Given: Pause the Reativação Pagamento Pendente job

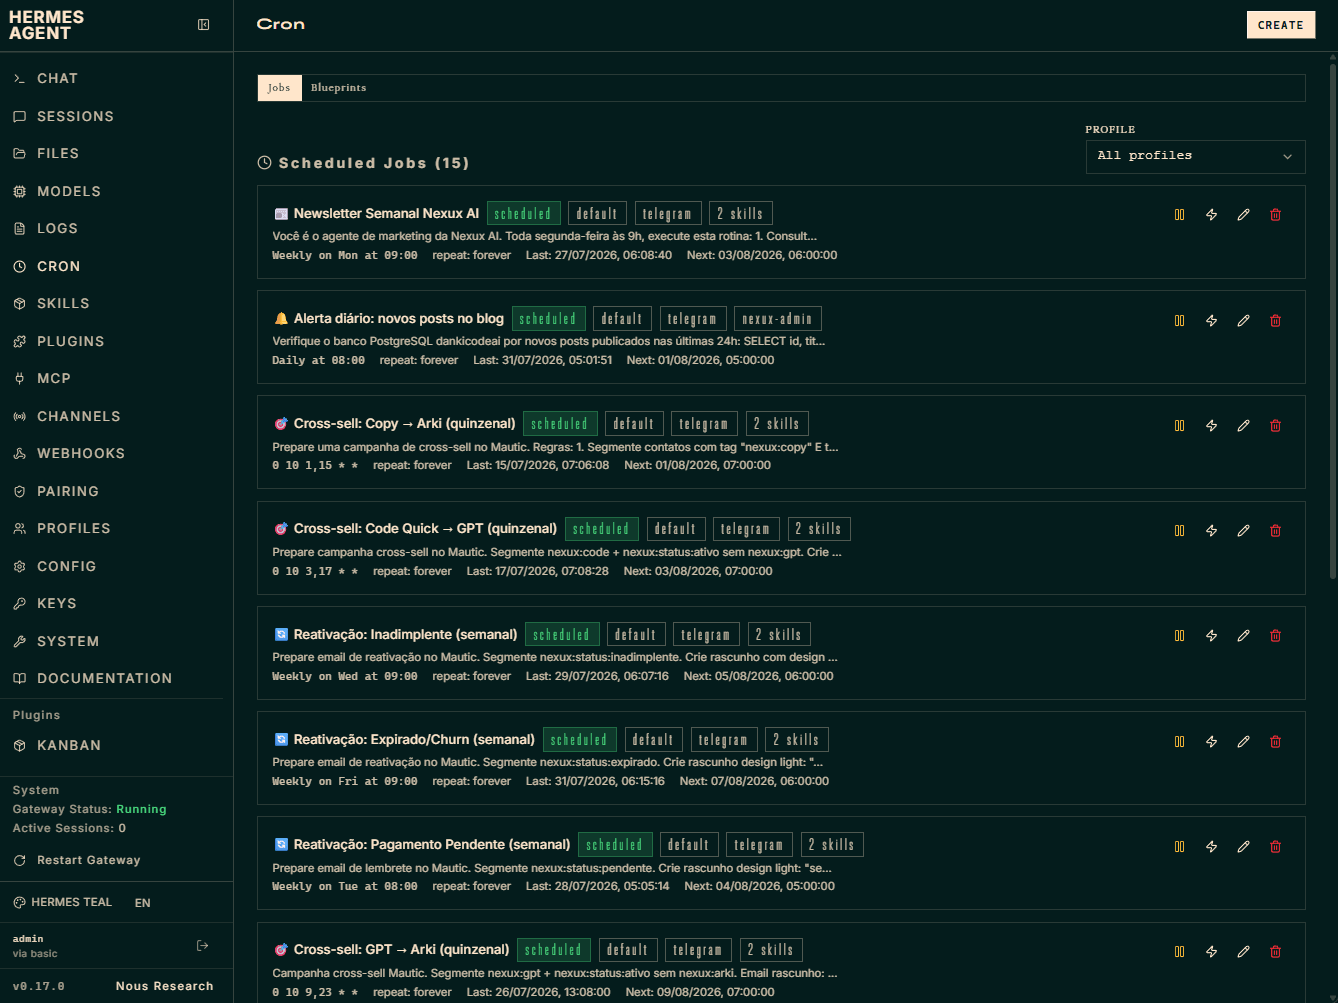Looking at the screenshot, I should click(x=1180, y=847).
